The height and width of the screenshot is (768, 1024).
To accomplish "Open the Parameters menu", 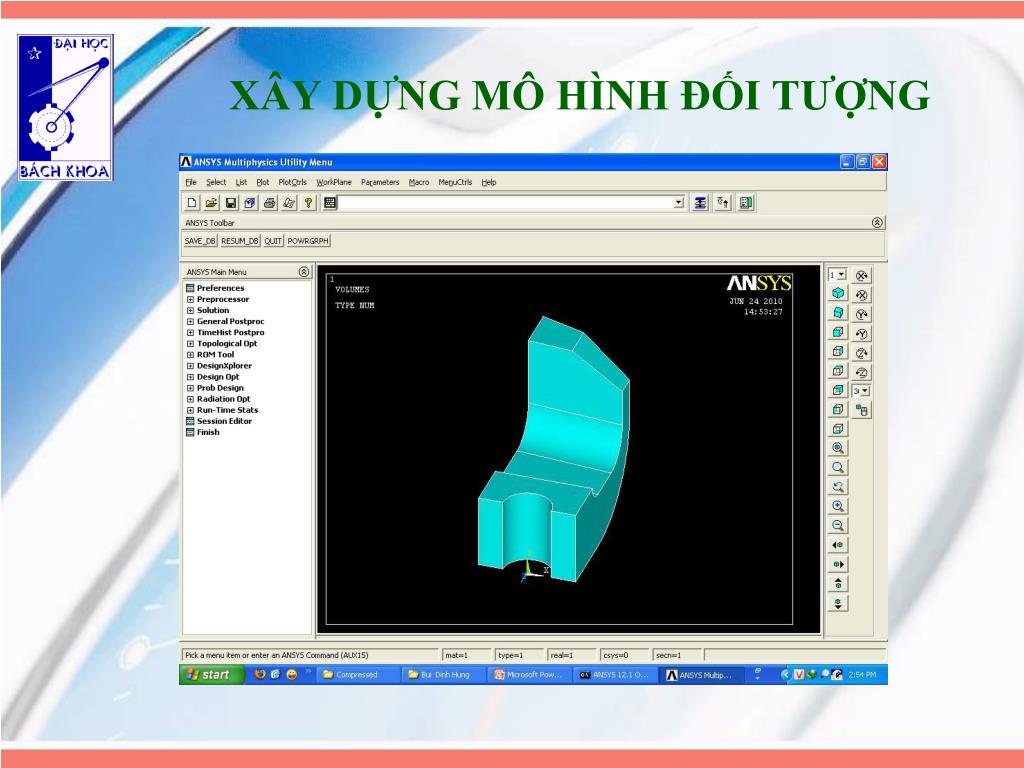I will [x=380, y=182].
